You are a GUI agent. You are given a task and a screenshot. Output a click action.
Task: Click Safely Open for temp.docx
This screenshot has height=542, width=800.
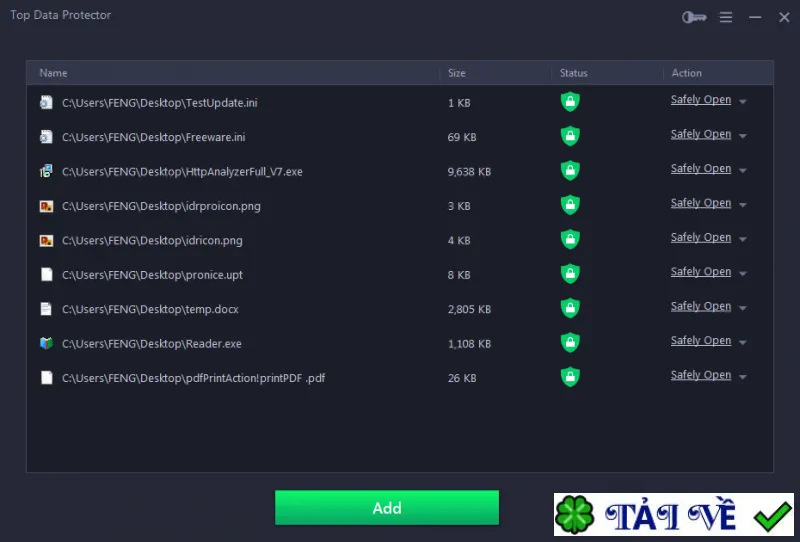(701, 306)
